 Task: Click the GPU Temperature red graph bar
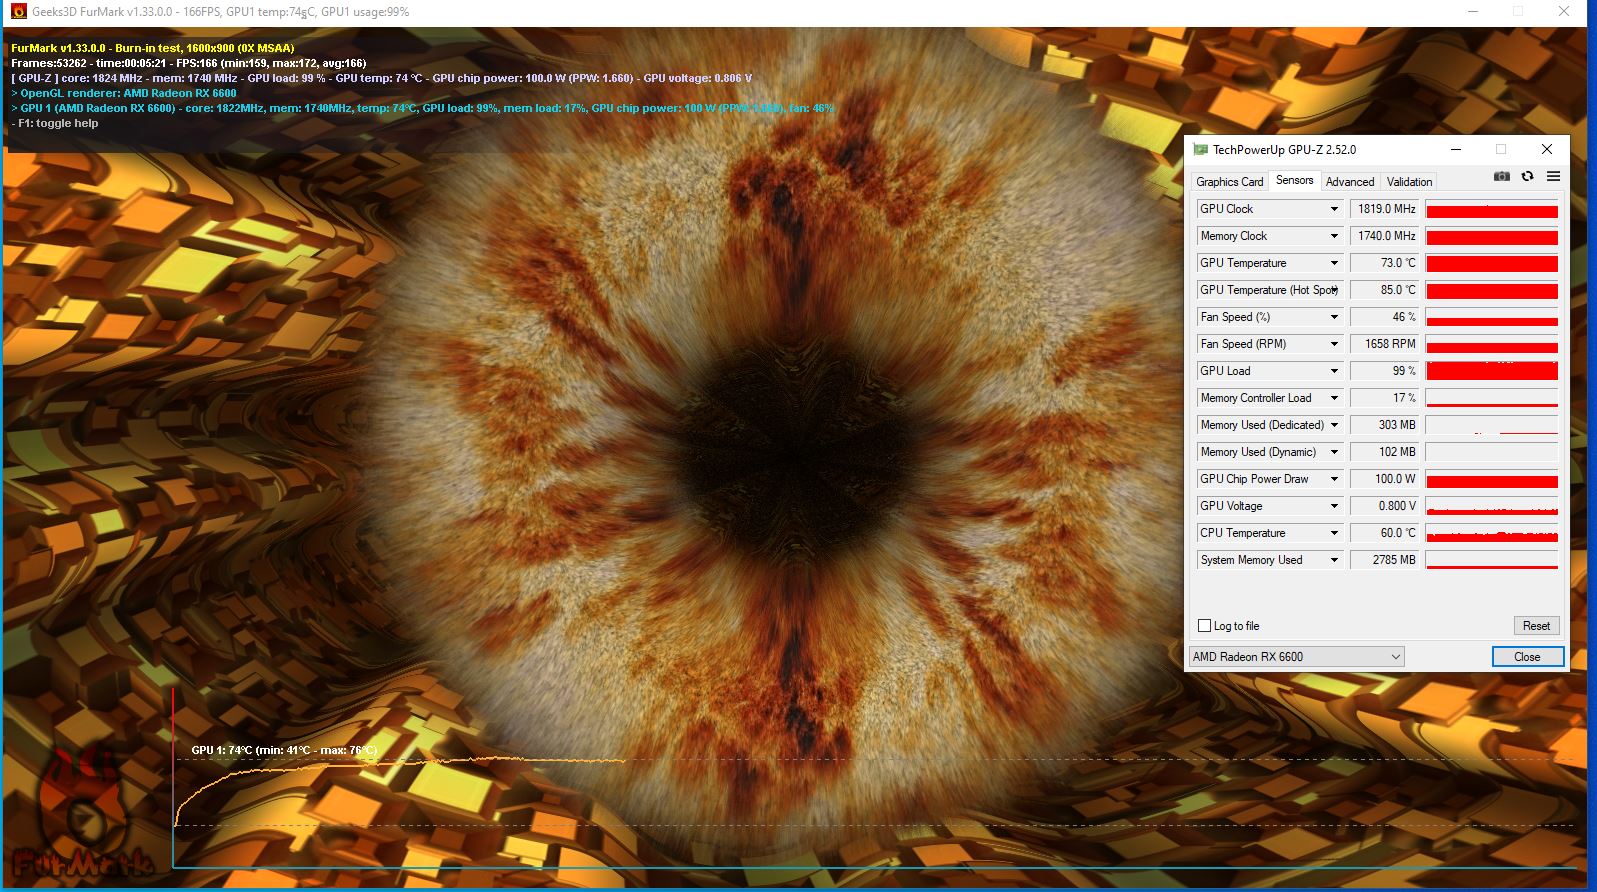(x=1491, y=264)
